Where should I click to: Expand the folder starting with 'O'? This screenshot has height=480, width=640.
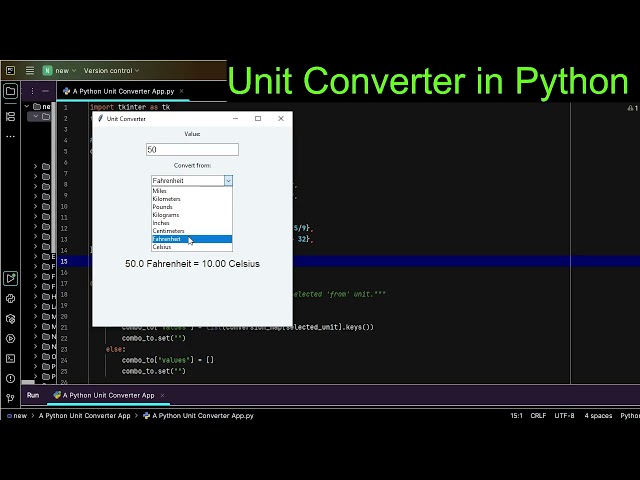pos(36,356)
